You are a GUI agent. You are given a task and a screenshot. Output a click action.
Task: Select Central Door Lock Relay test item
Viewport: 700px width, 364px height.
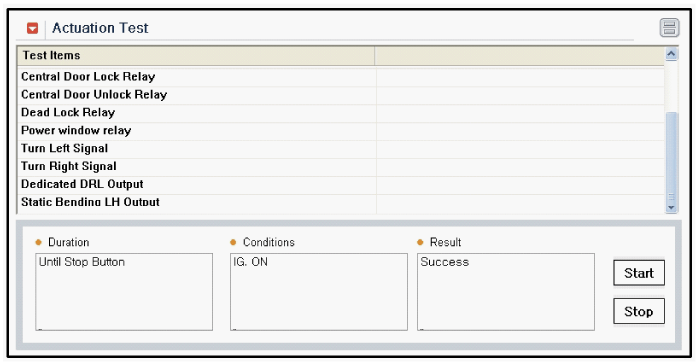coord(341,77)
